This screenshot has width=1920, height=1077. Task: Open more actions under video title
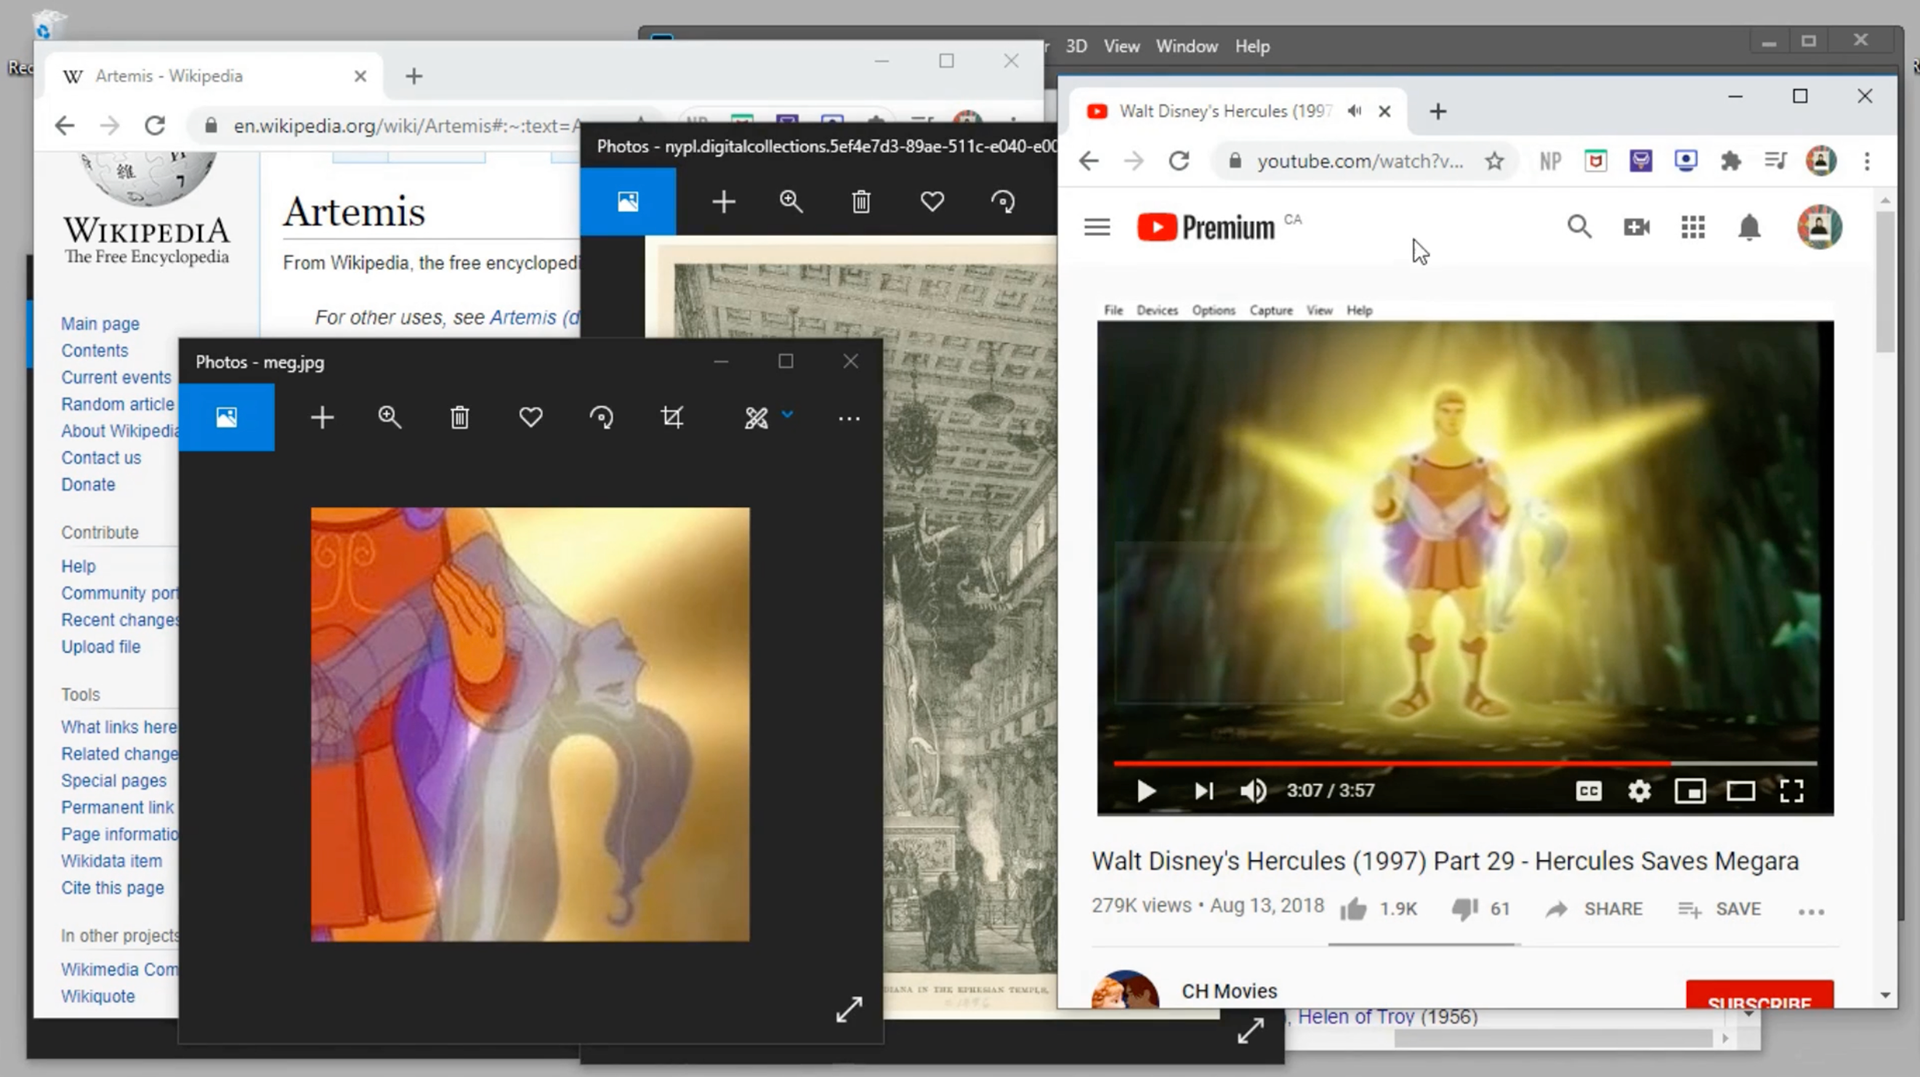tap(1811, 911)
